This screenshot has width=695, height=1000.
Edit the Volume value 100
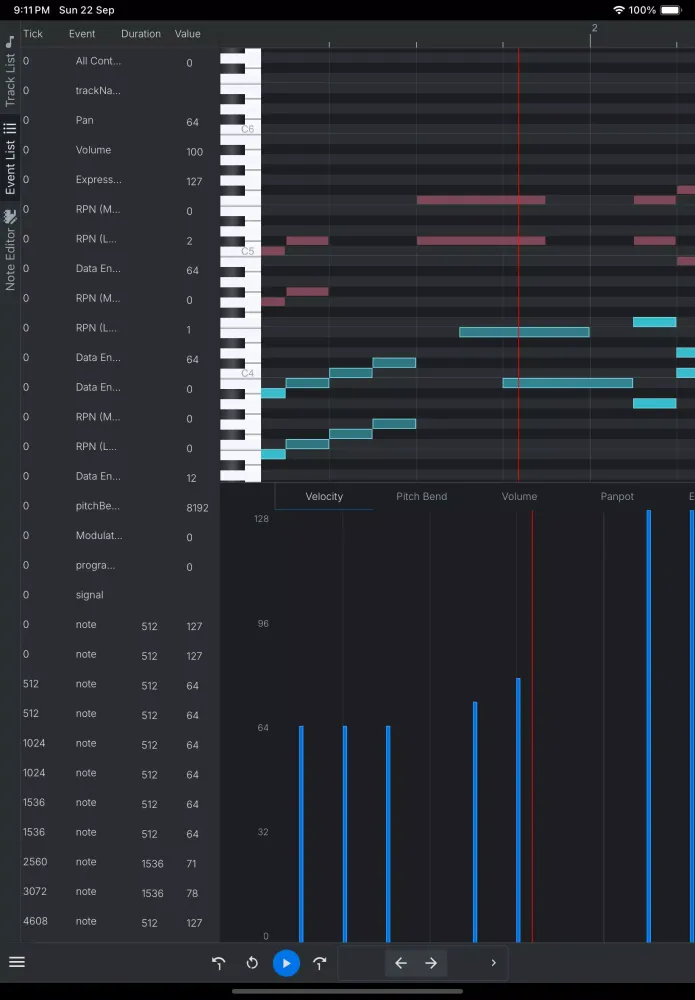[194, 152]
